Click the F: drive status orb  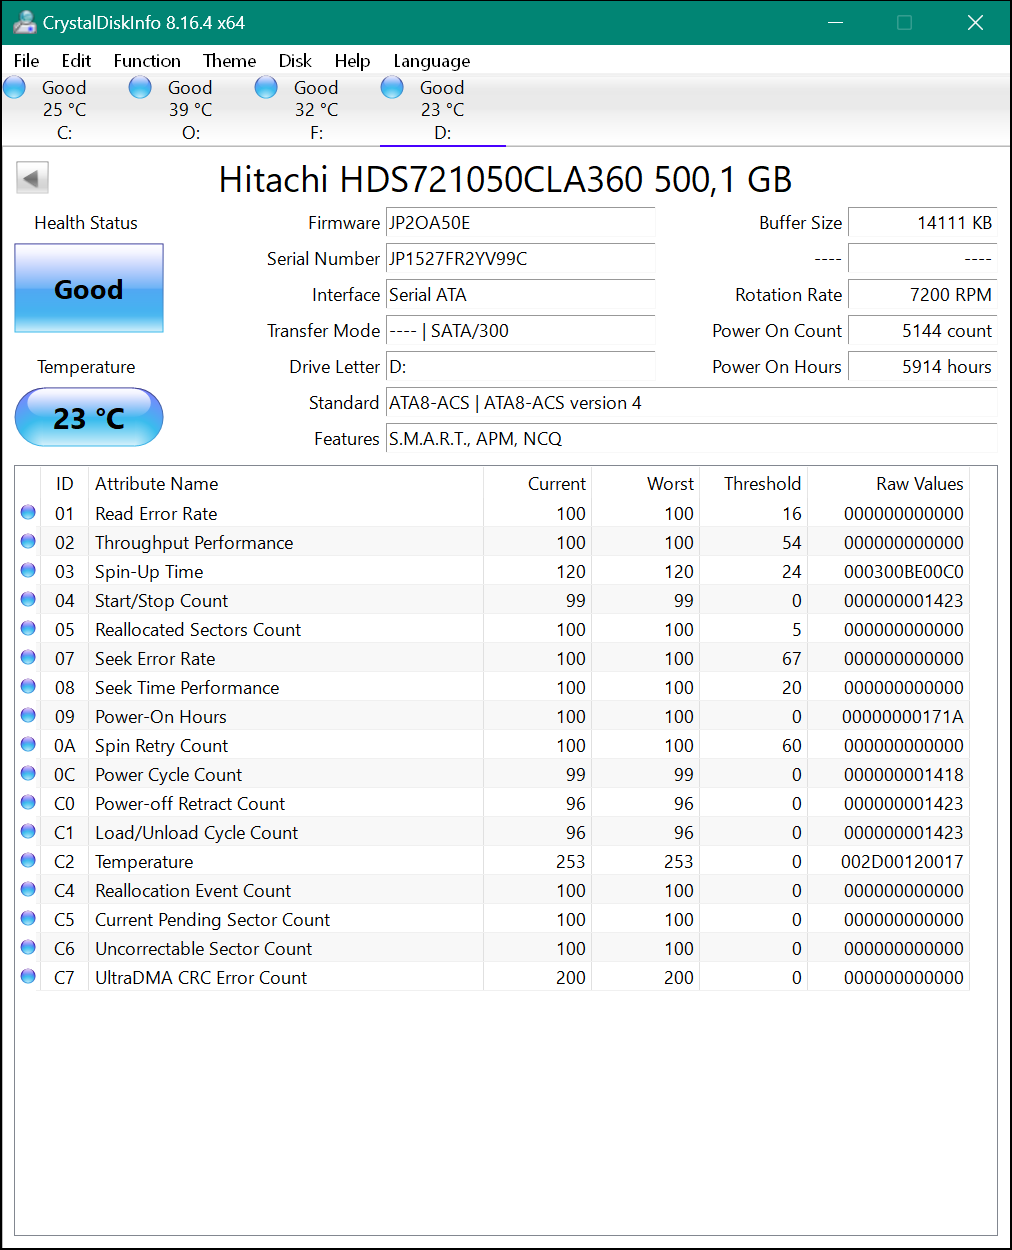click(x=267, y=88)
